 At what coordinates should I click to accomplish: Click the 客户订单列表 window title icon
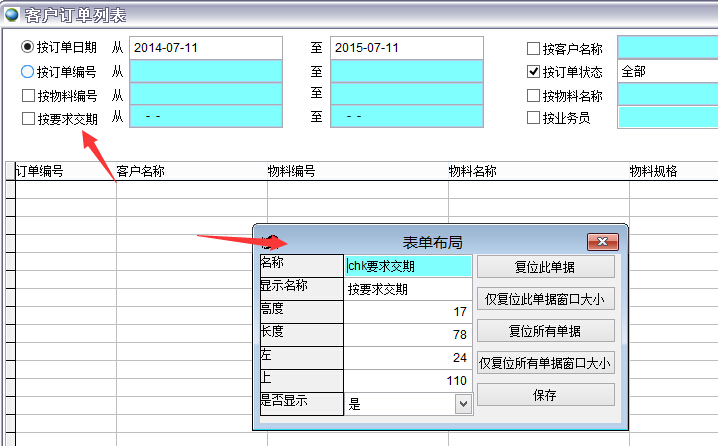pyautogui.click(x=11, y=14)
